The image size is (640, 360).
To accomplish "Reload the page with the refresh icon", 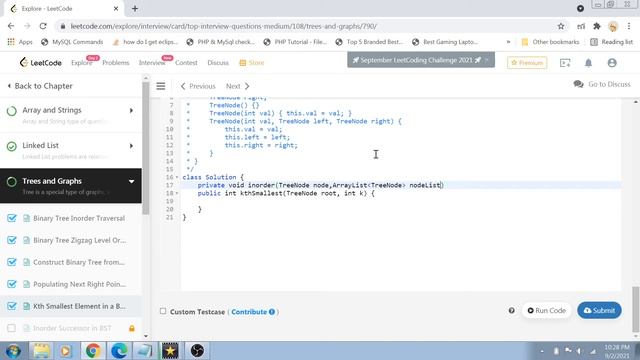I will 43,26.
